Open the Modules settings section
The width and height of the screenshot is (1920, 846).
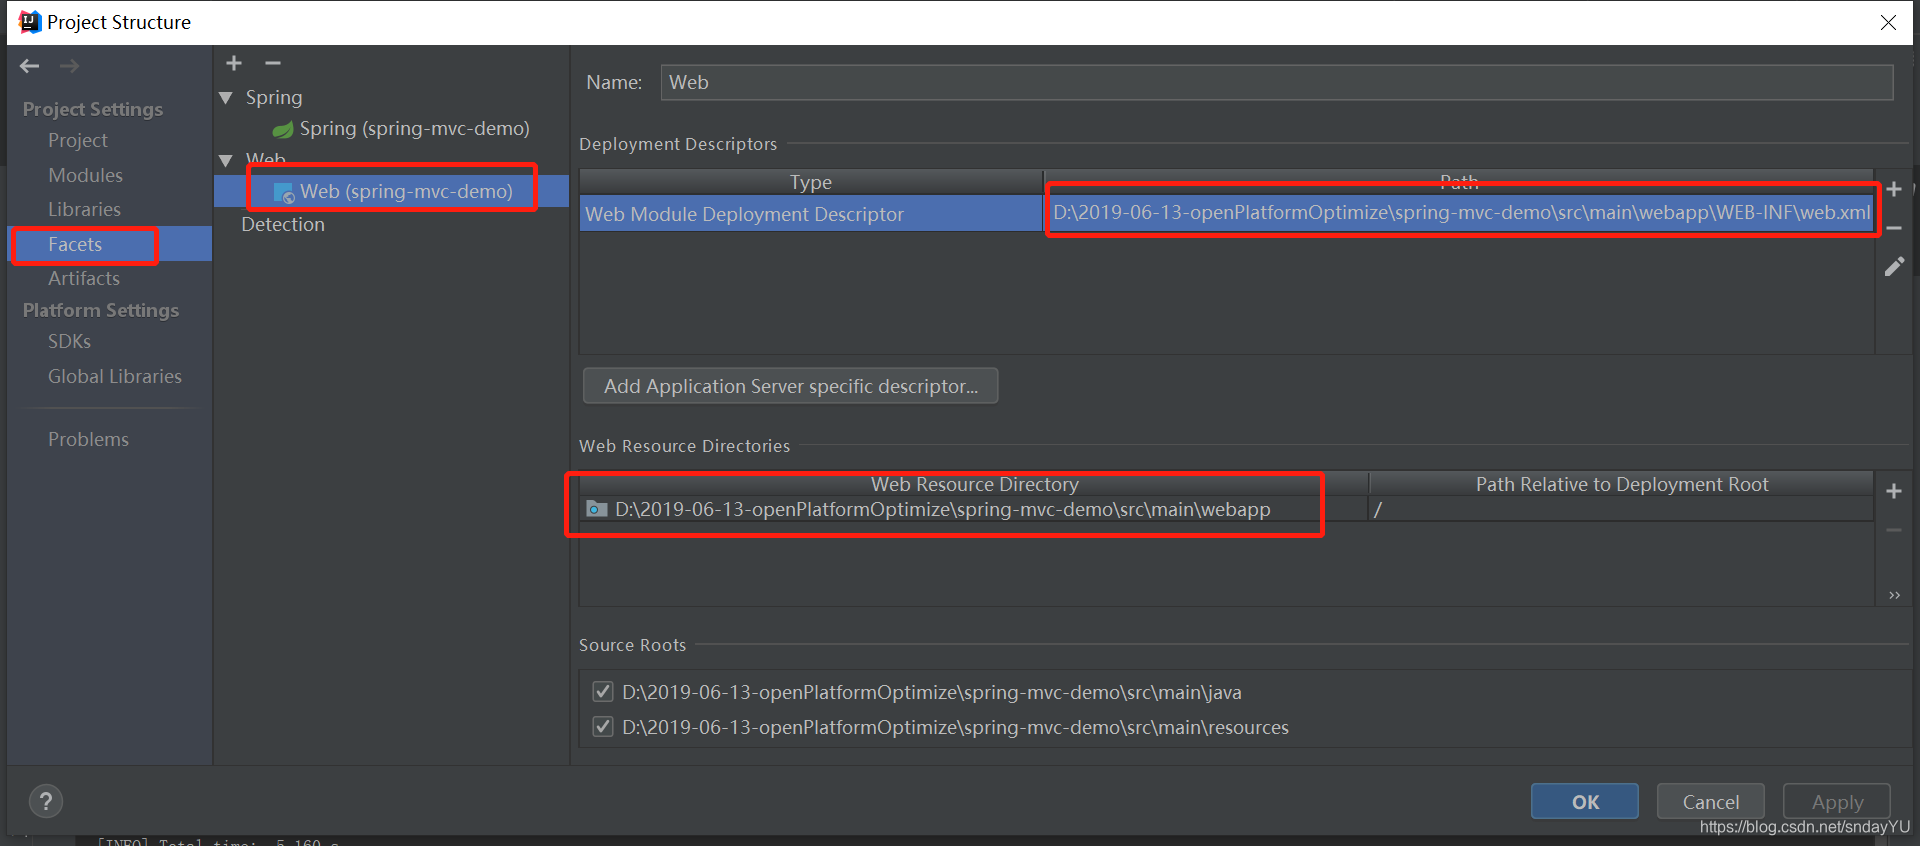(86, 175)
